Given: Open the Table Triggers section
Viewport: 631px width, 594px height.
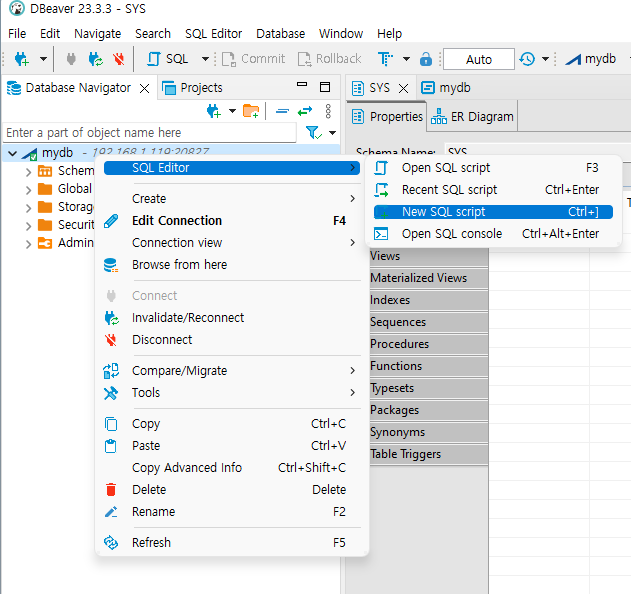Looking at the screenshot, I should (x=405, y=454).
